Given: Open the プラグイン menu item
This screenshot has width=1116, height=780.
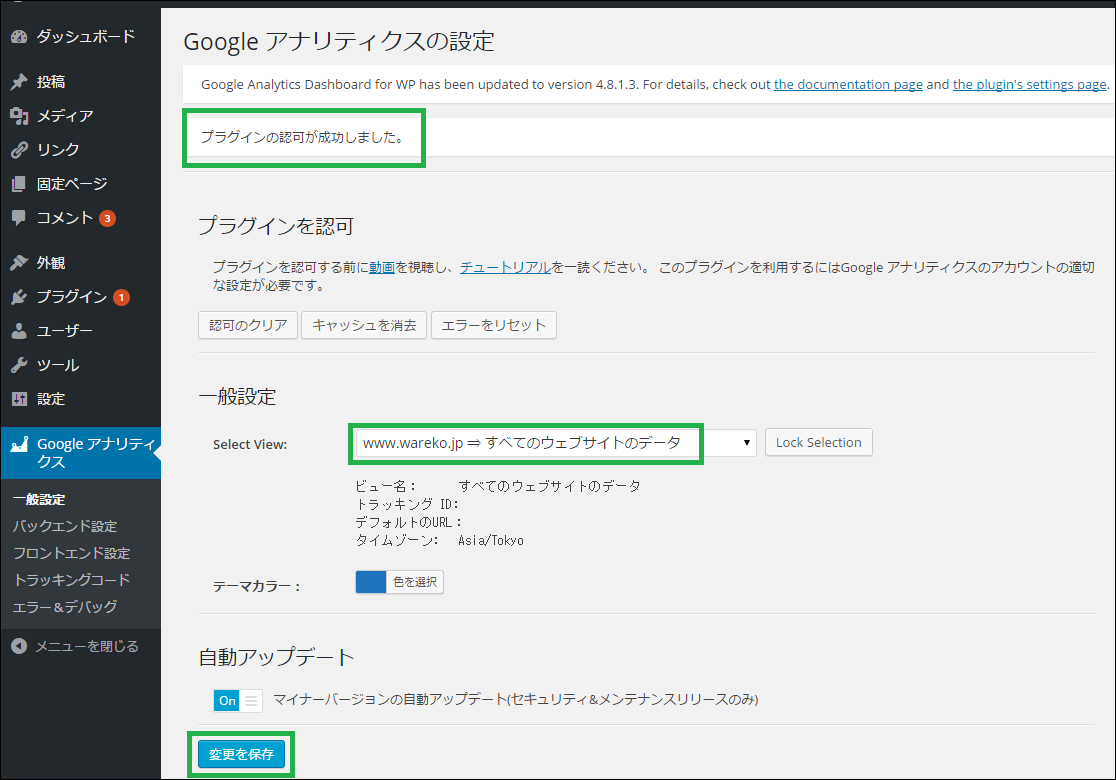Looking at the screenshot, I should tap(72, 297).
